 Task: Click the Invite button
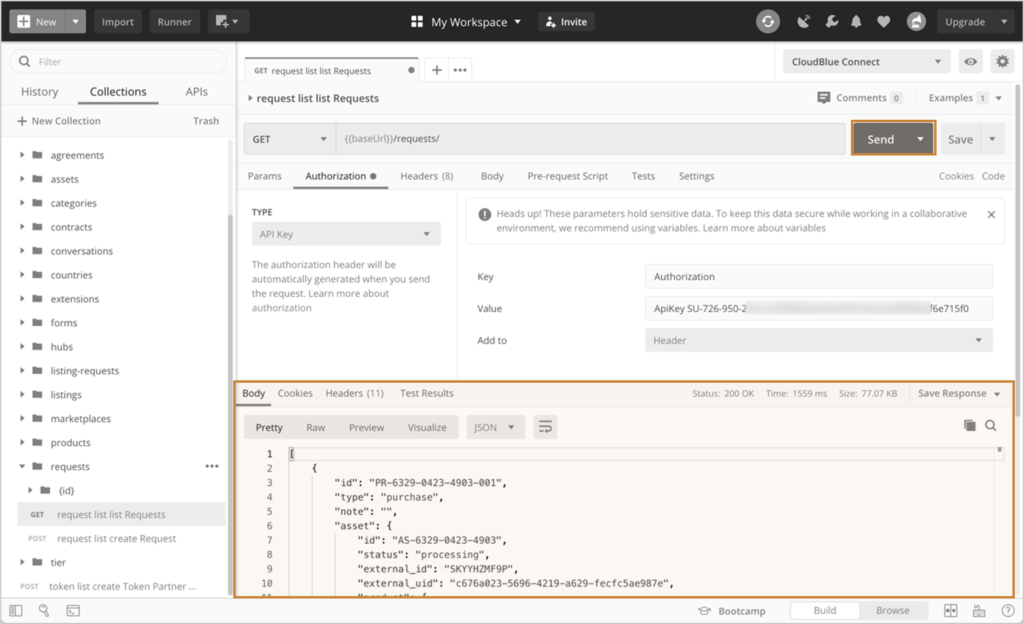click(x=566, y=22)
